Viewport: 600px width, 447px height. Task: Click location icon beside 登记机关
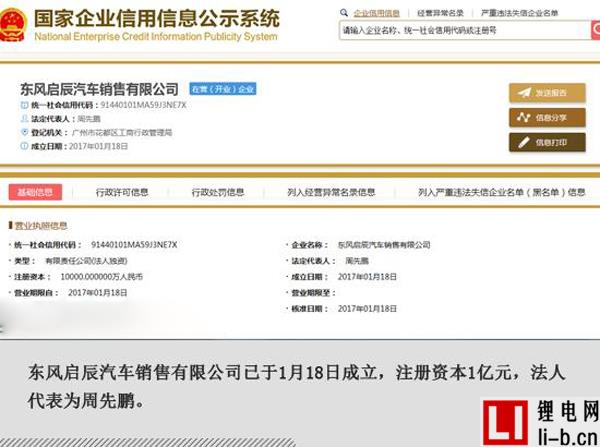(x=24, y=132)
